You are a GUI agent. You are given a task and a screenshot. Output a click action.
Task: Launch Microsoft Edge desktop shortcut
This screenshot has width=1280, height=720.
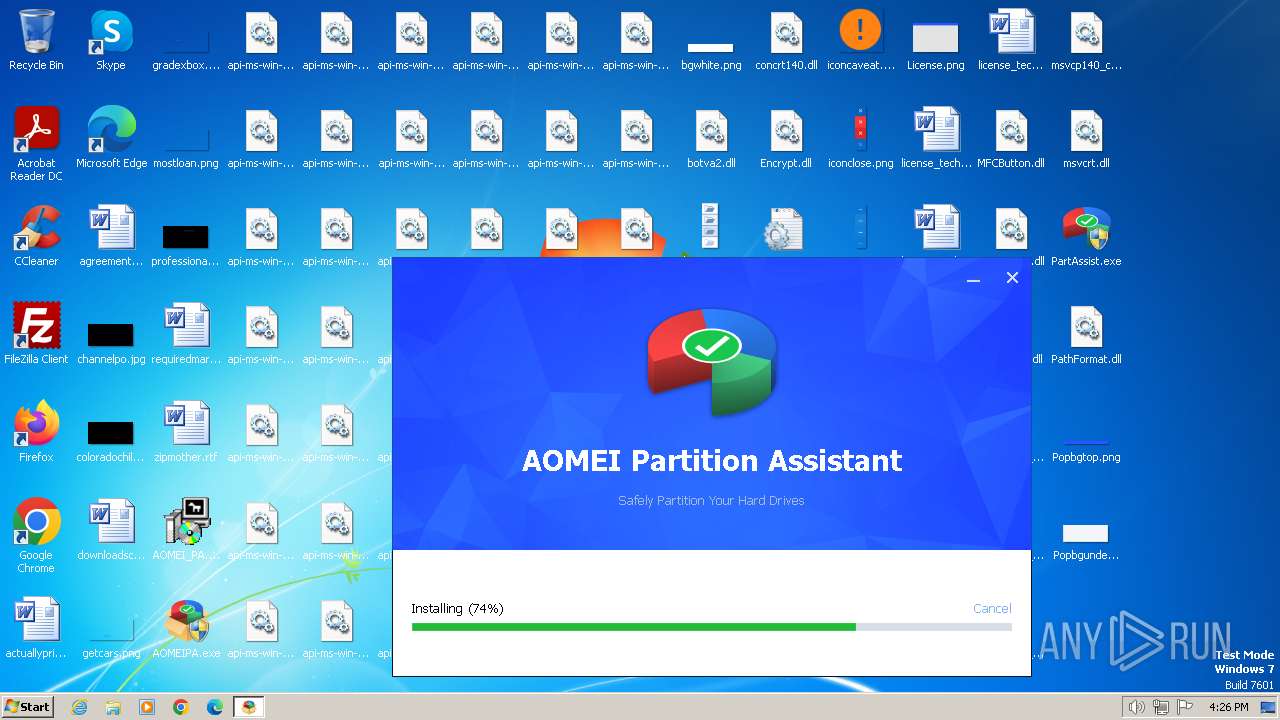pos(111,139)
